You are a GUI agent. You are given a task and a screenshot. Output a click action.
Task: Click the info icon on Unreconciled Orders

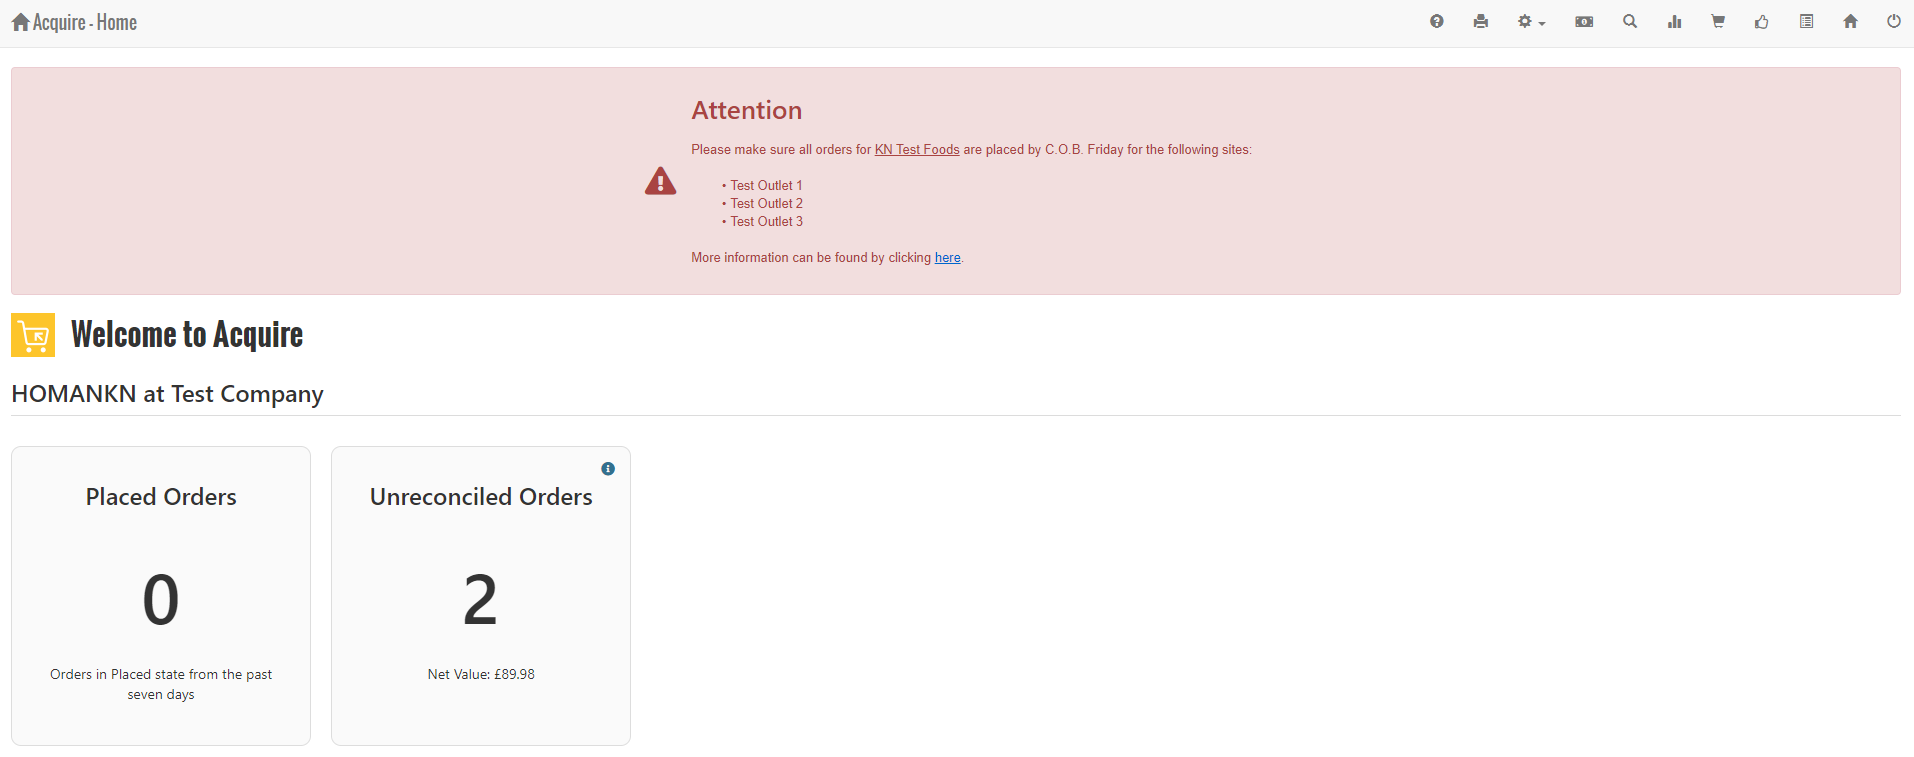[x=608, y=469]
